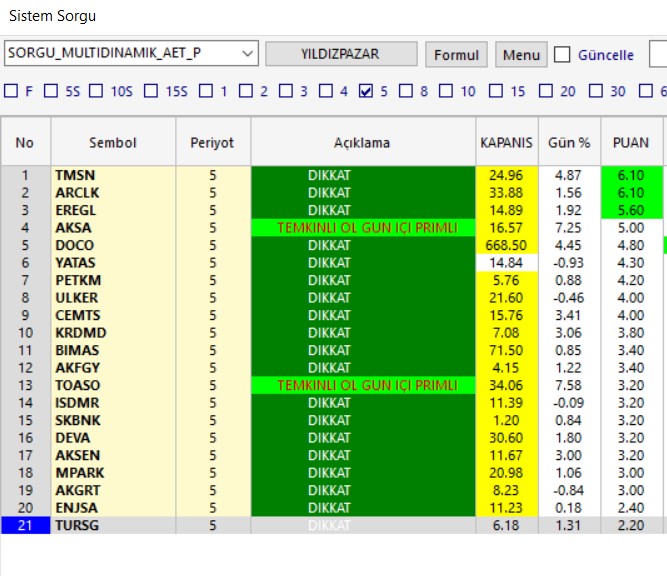Tick the 10S period checkbox
Viewport: 667px width, 576px height.
pos(96,91)
